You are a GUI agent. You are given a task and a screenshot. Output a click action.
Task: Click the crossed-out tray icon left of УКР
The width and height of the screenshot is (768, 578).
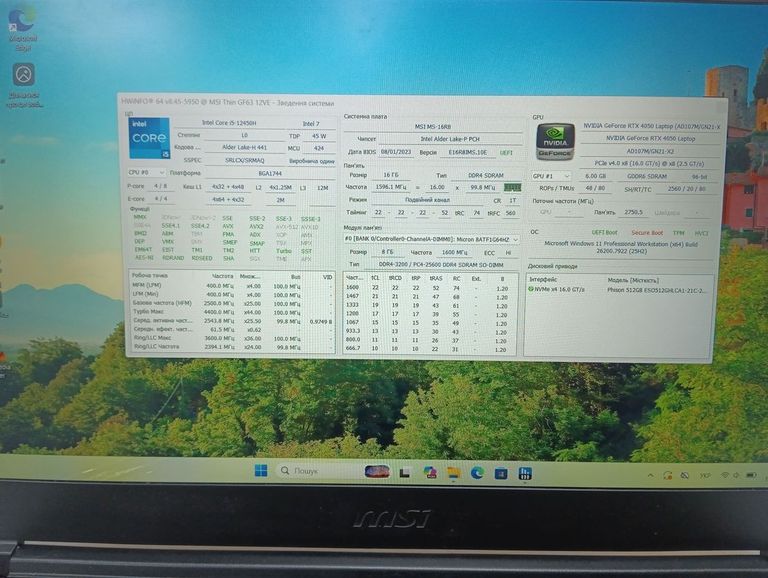[x=685, y=475]
